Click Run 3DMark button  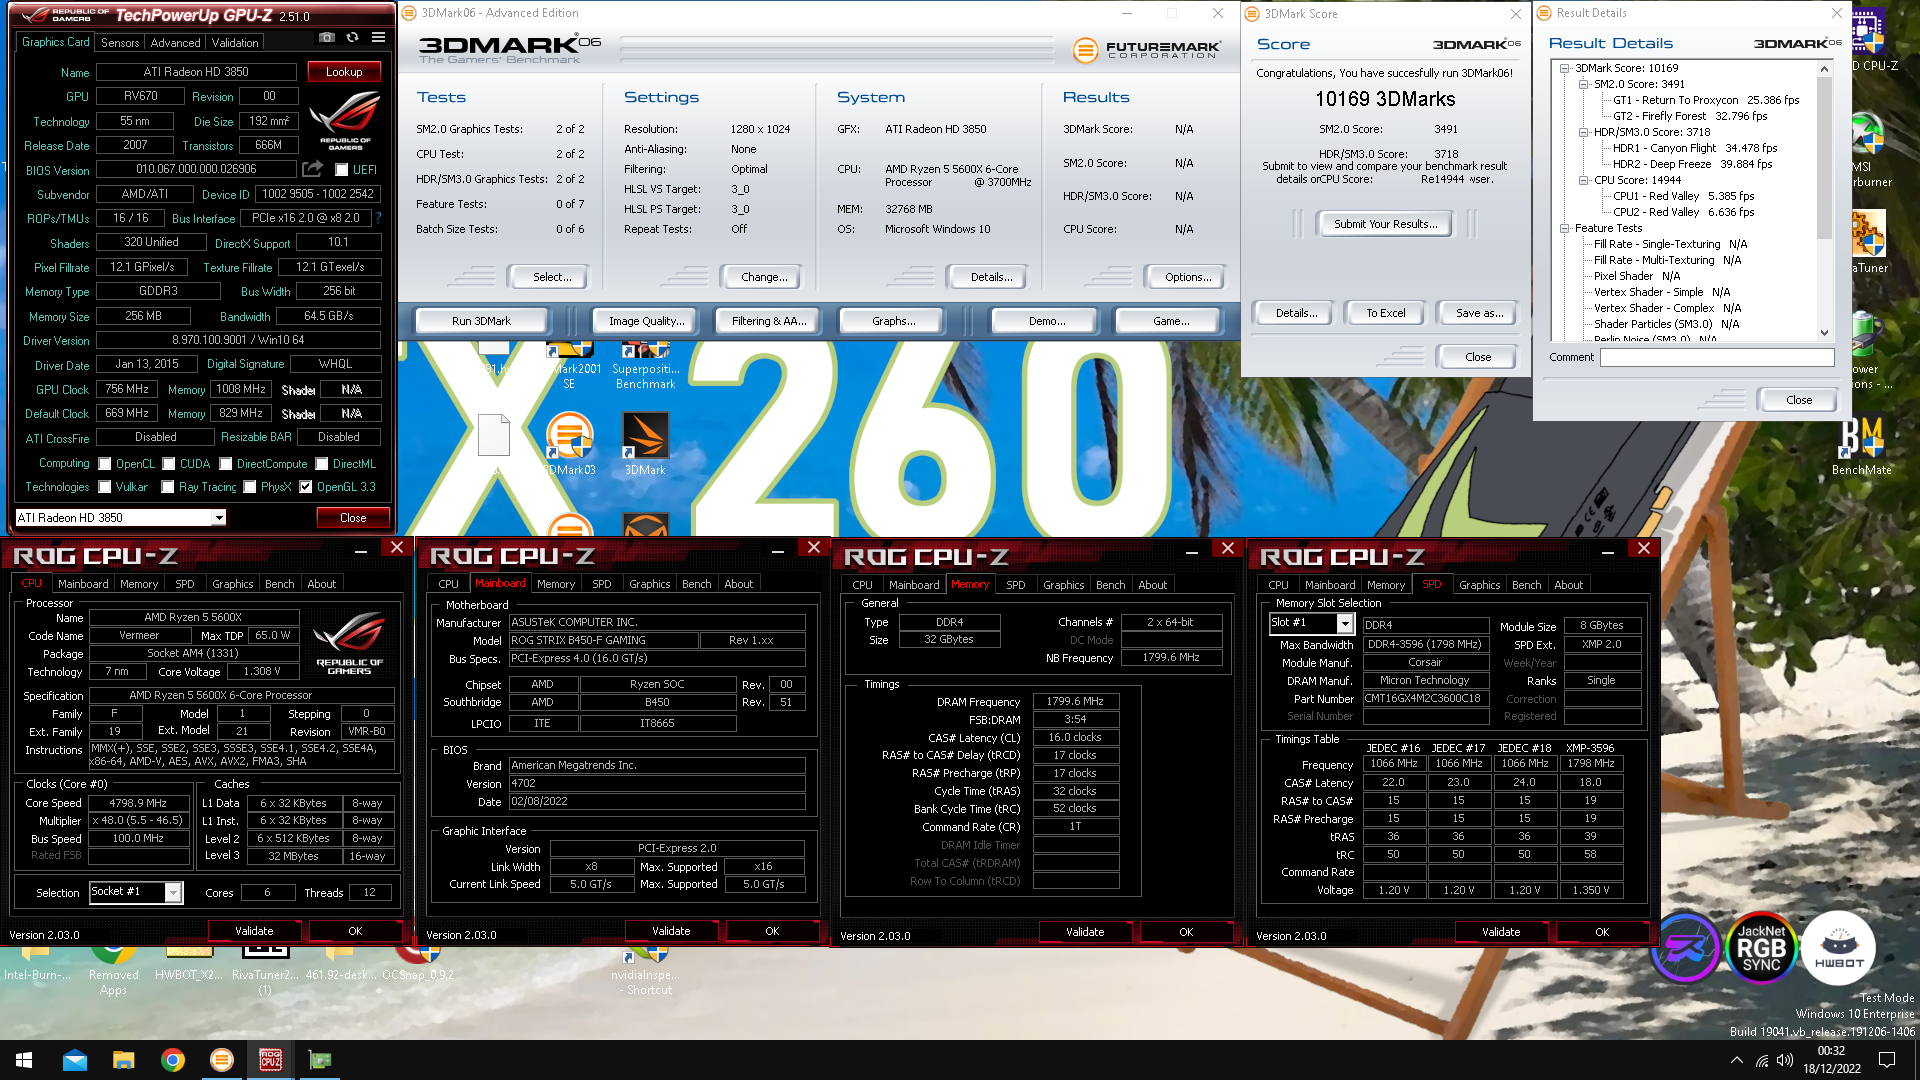tap(481, 321)
